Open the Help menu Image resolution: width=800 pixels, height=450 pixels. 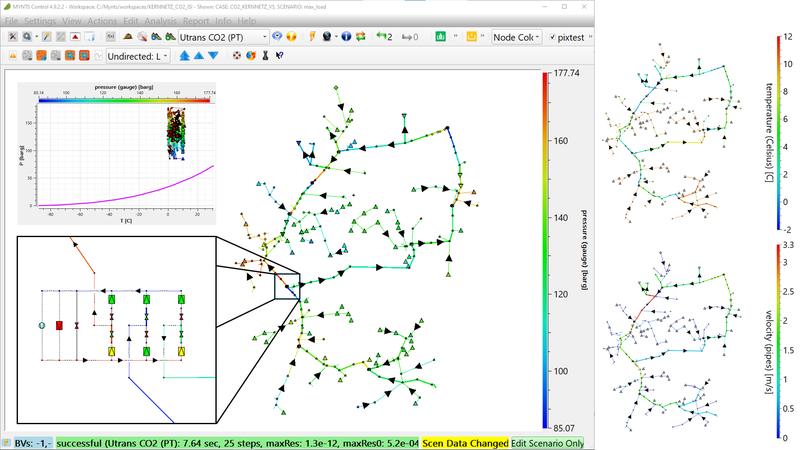click(247, 21)
